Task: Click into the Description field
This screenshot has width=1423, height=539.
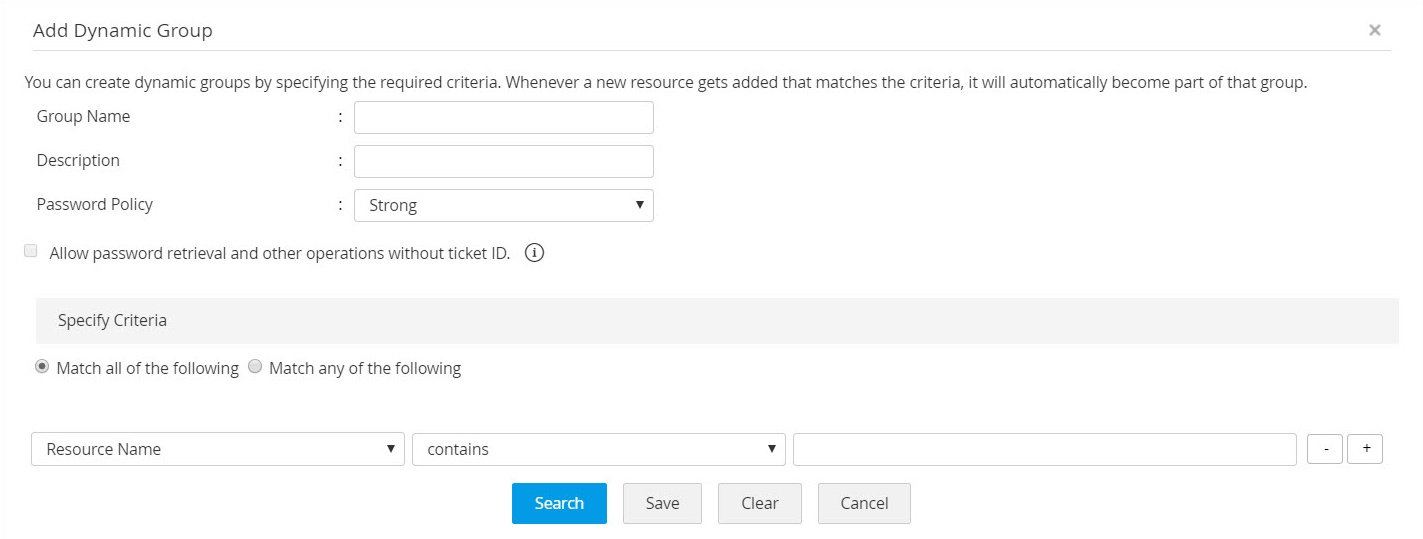Action: click(x=503, y=161)
